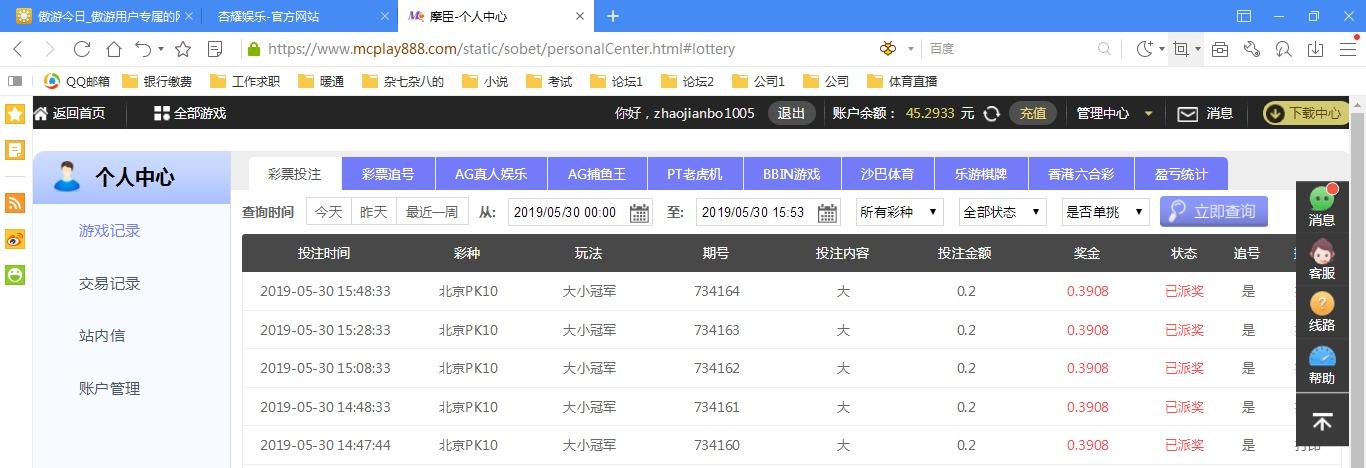Image resolution: width=1366 pixels, height=468 pixels.
Task: Open the toolbox briefcase icon
Action: click(1220, 48)
